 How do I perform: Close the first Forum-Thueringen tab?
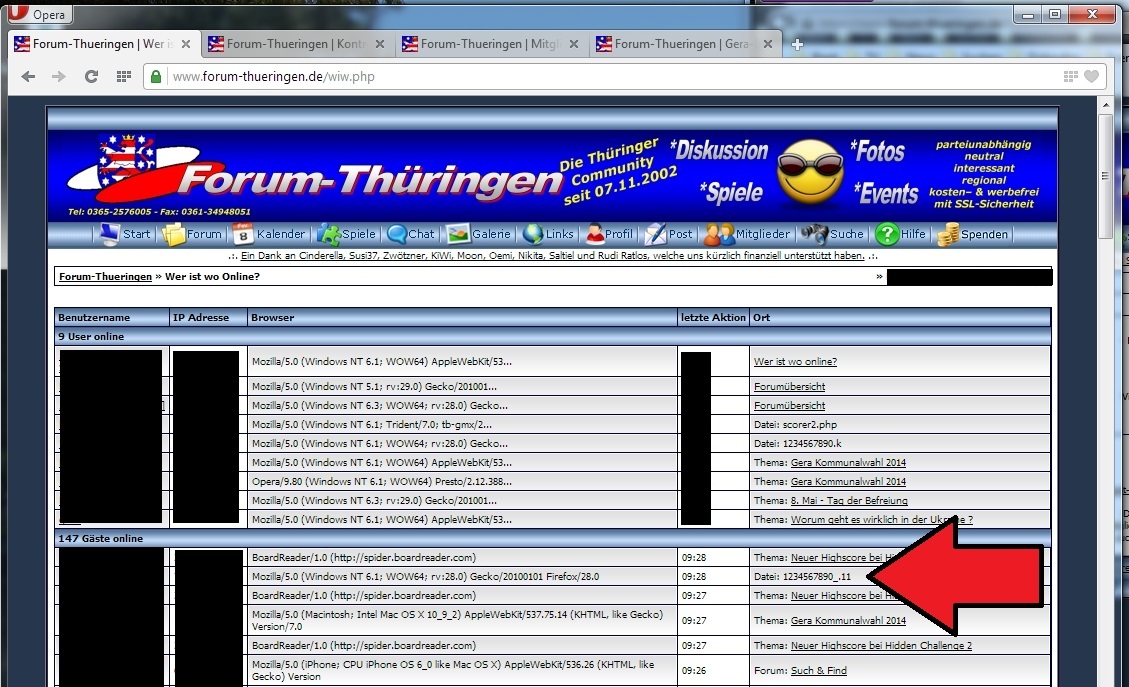tap(186, 44)
